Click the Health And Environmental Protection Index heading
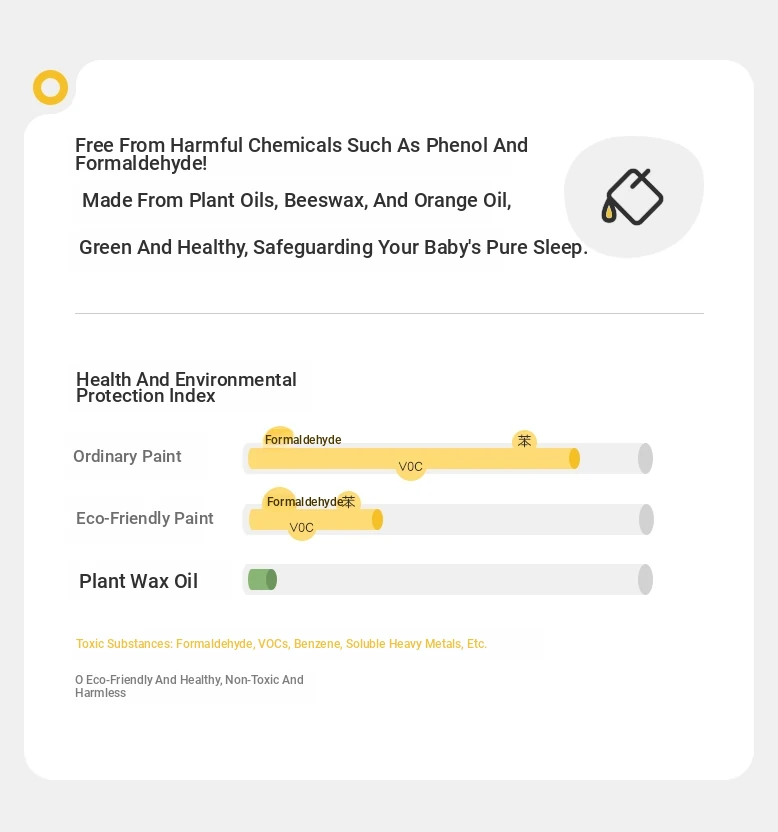 click(186, 387)
